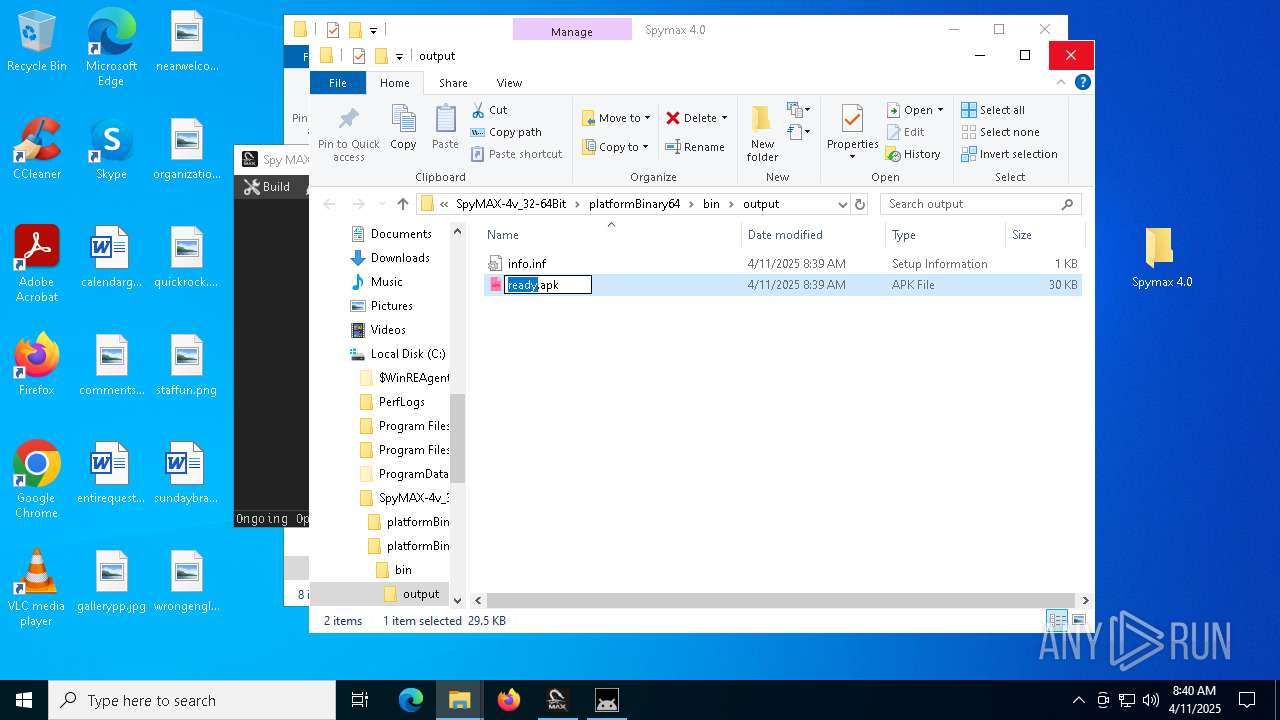Open the File tab
Viewport: 1280px width, 720px height.
[338, 83]
